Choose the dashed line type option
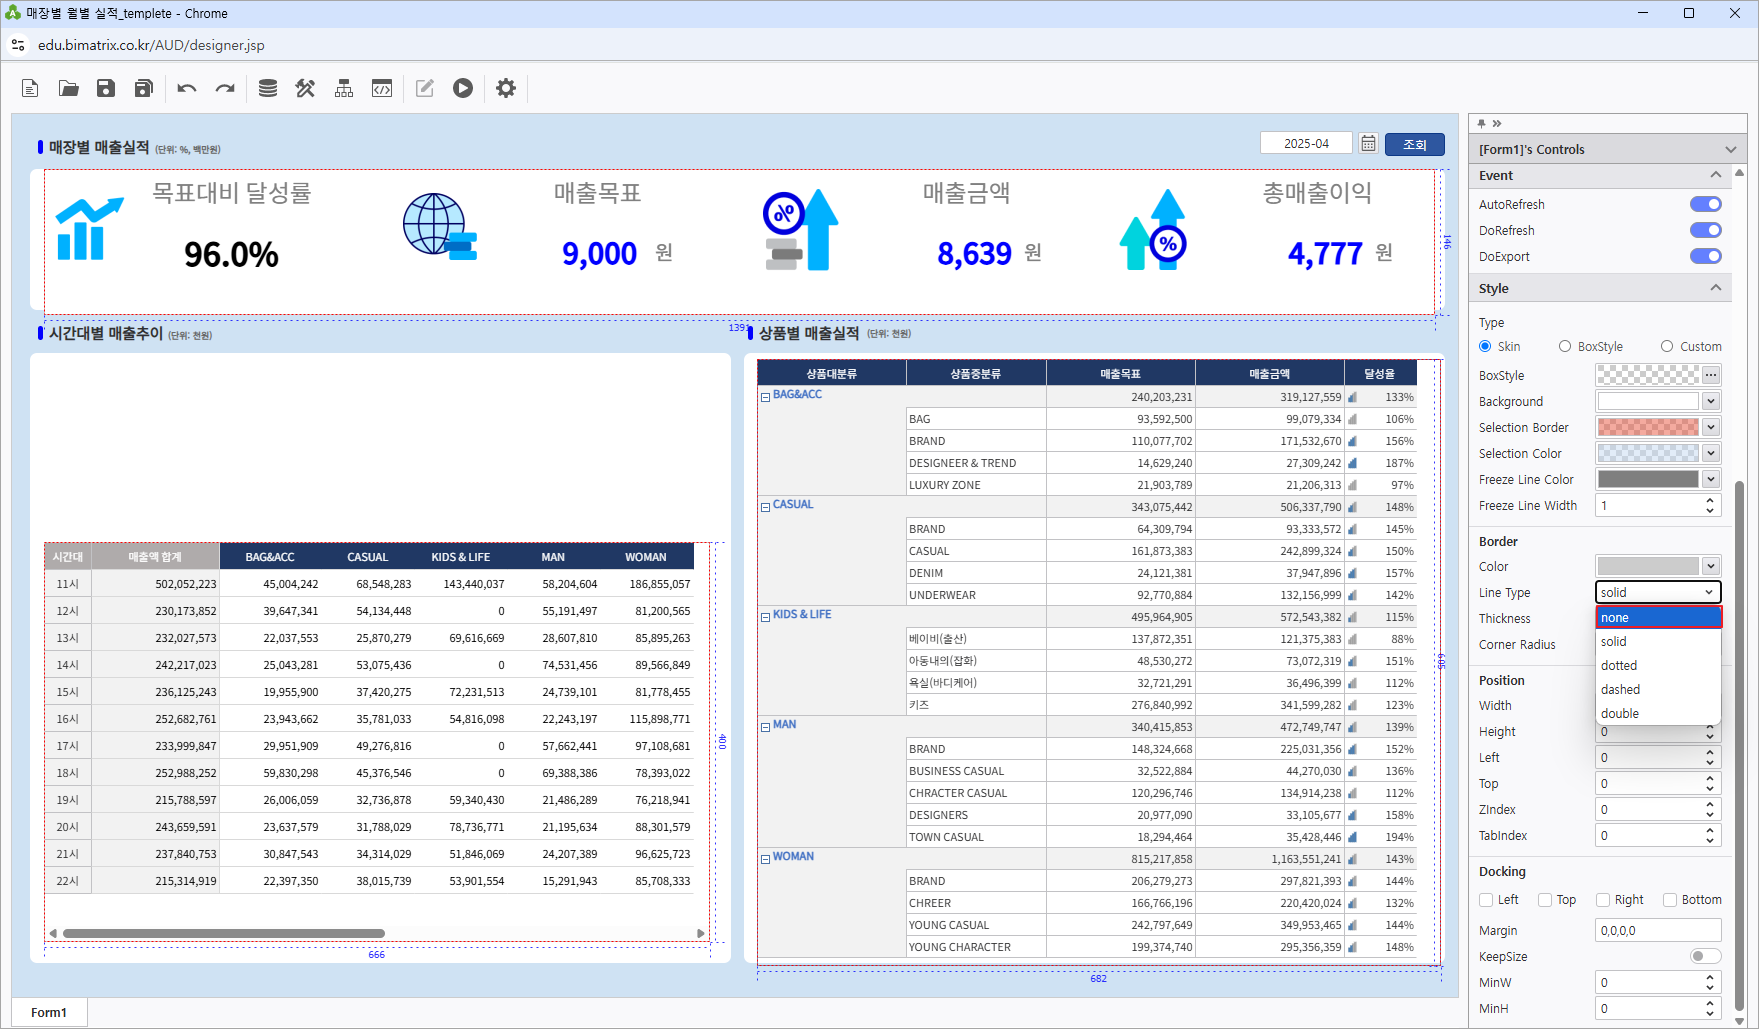Screen dimensions: 1759x1029 1620,690
